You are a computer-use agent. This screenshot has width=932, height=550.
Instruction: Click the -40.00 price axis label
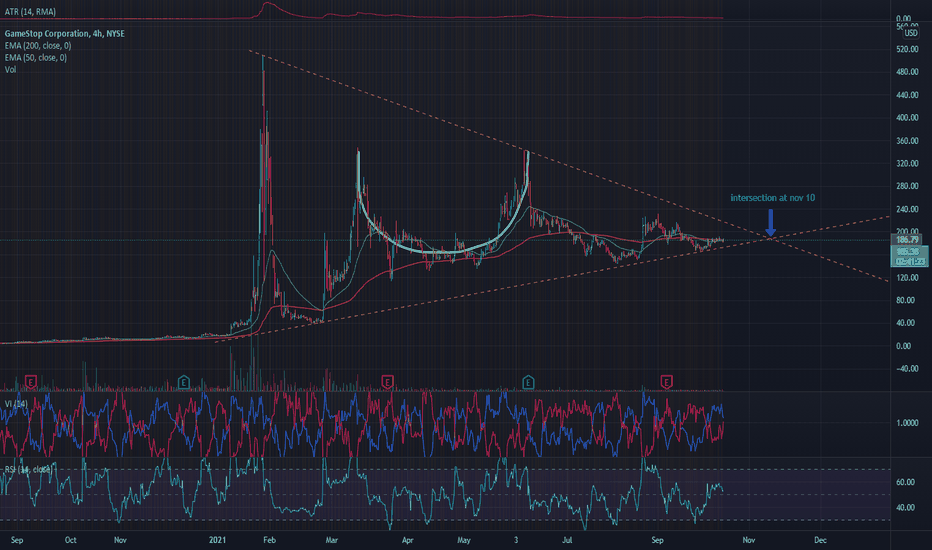pyautogui.click(x=907, y=369)
